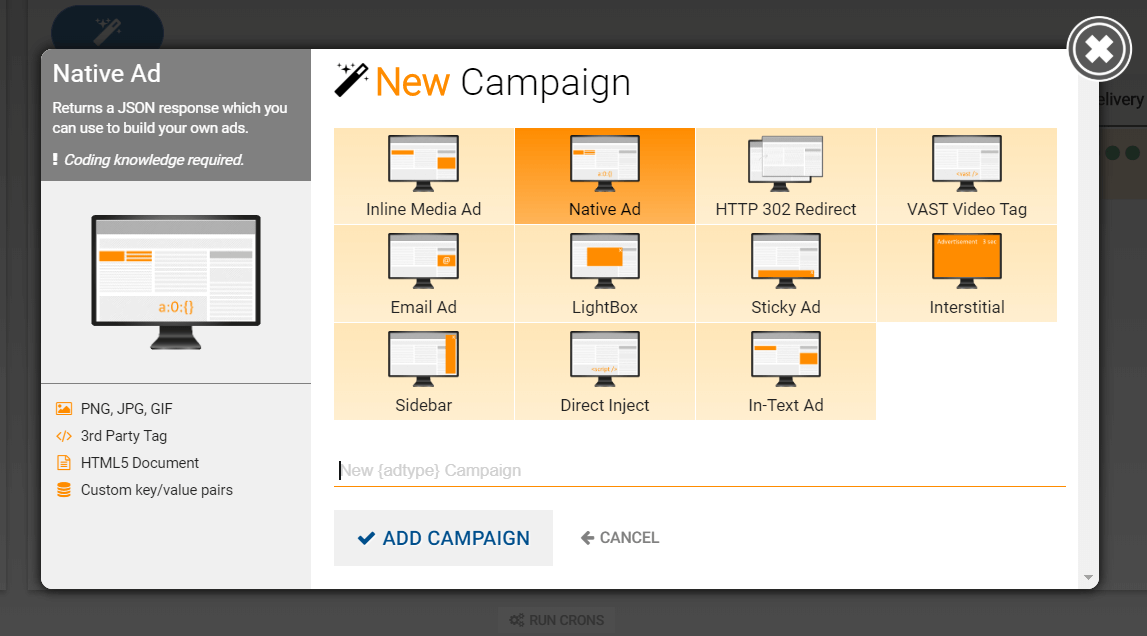Pick the VAST Video Tag type
Screen dimensions: 1147x636
coord(966,175)
